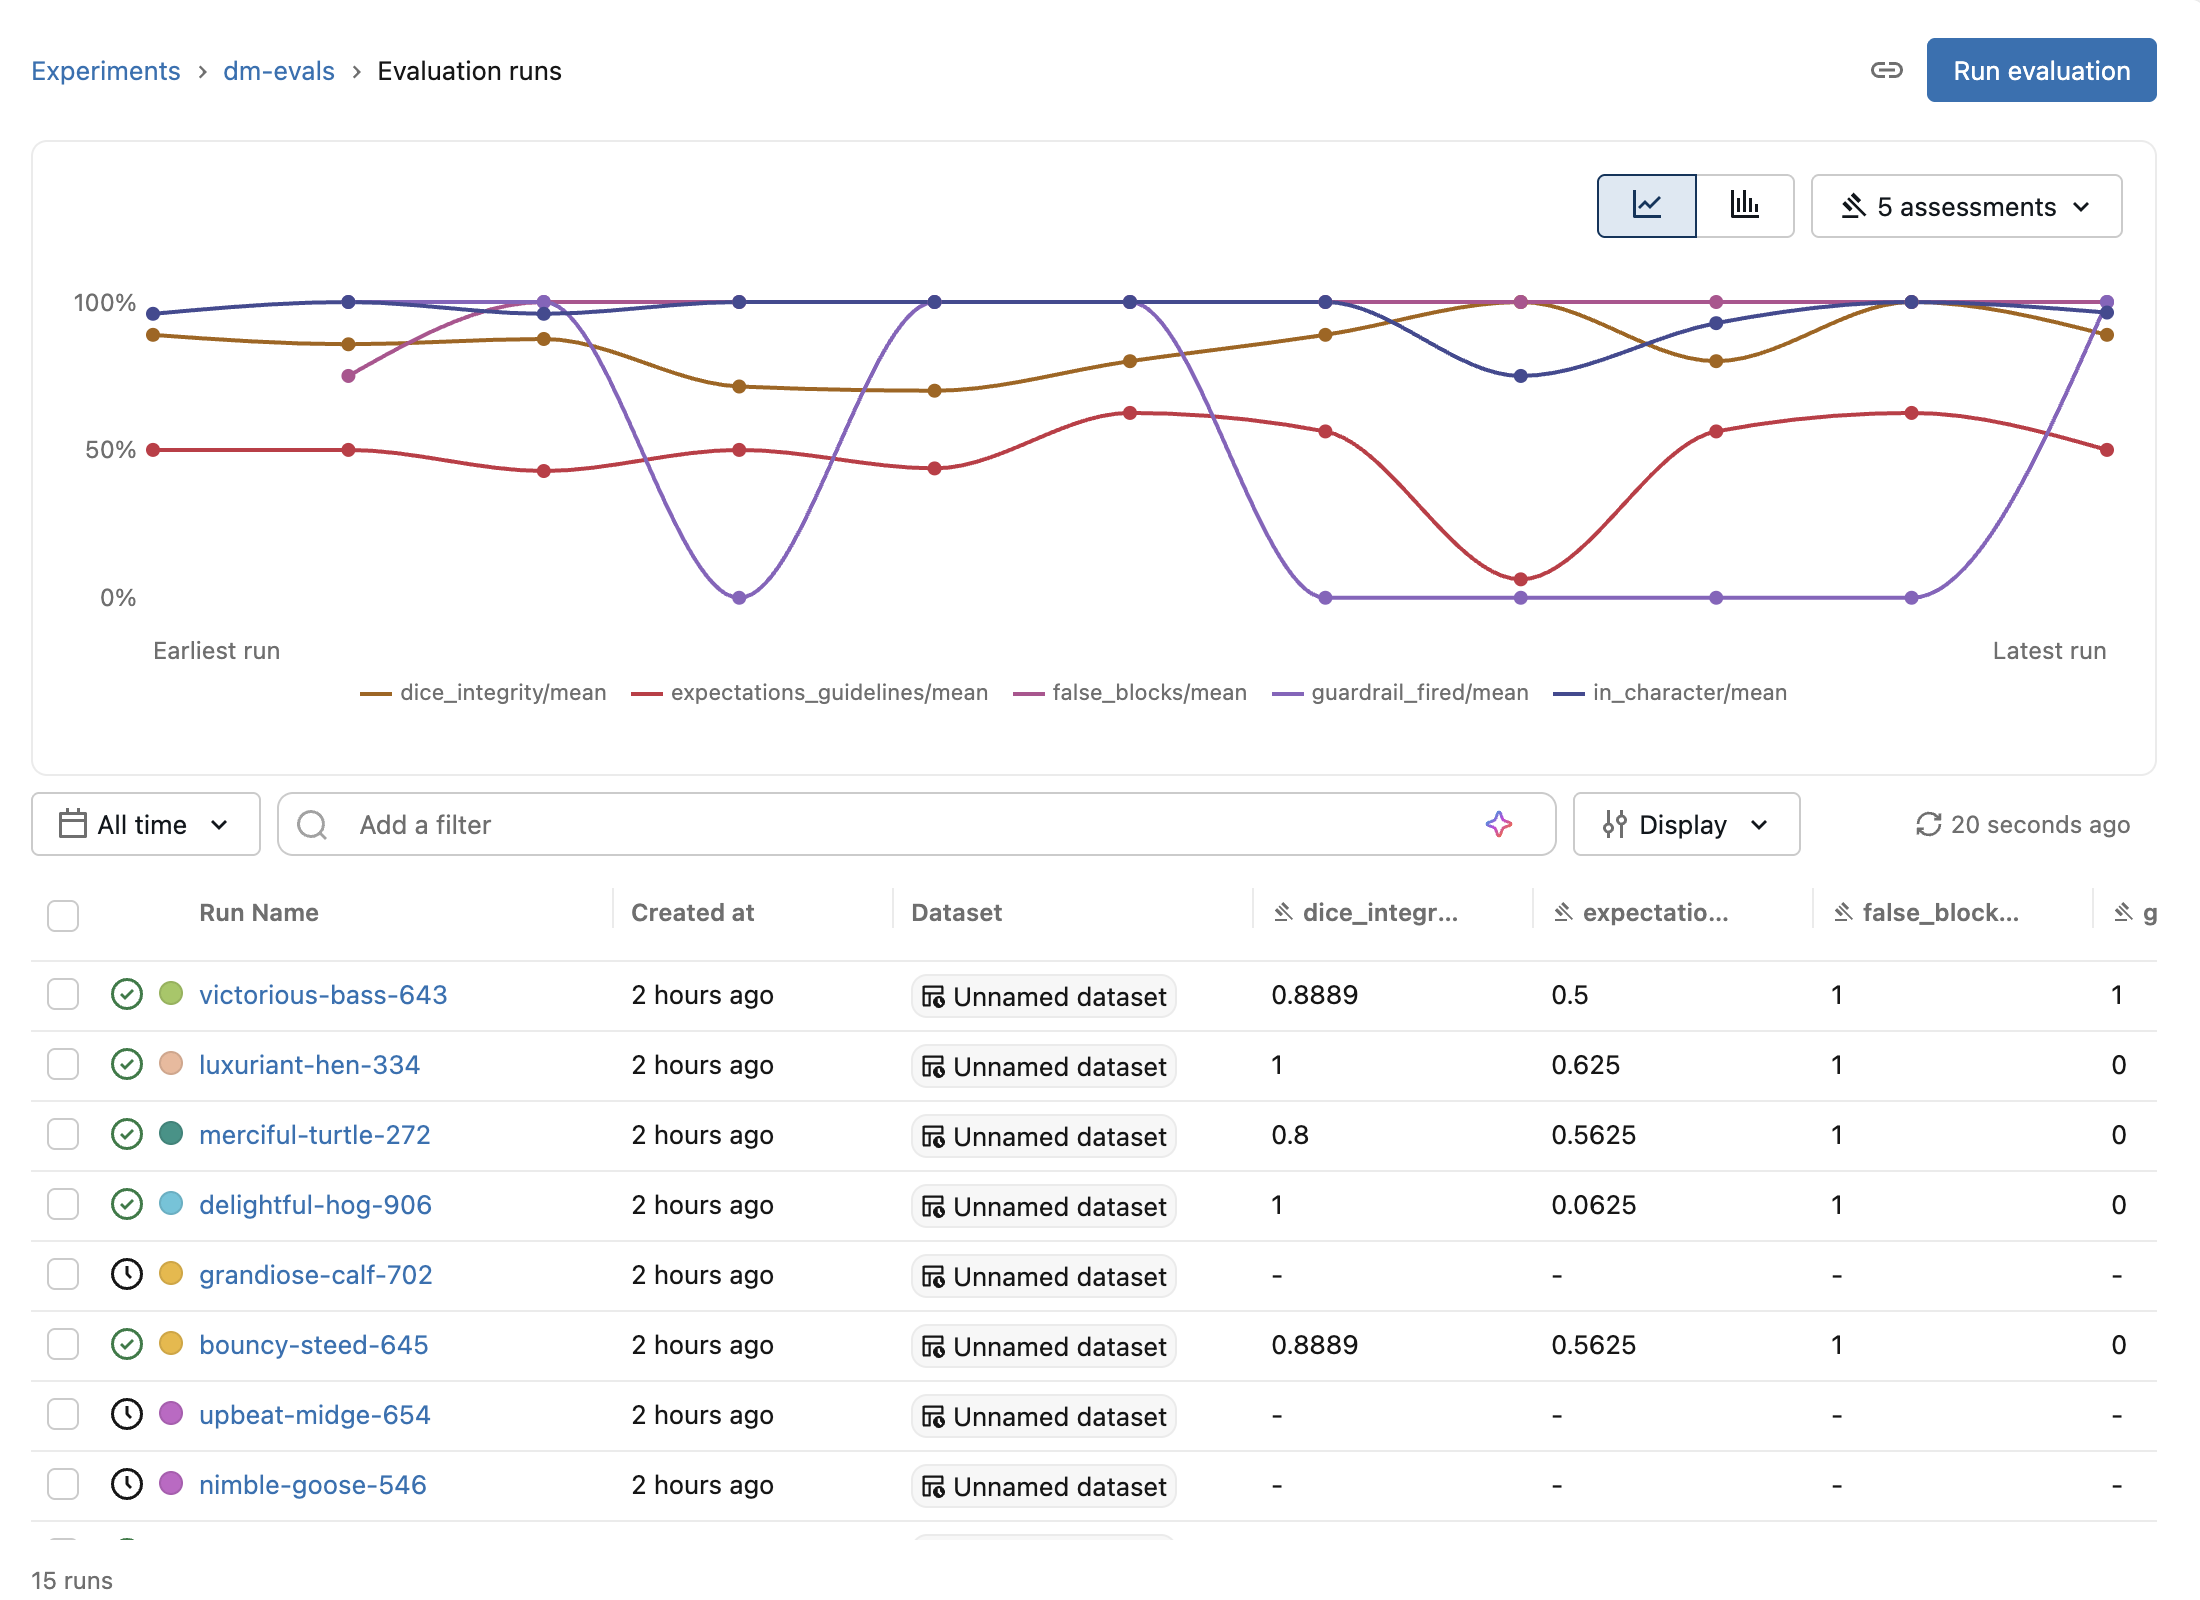Screen dimensions: 2200x1600
Task: Click teal color swatch of merciful-turtle-272
Action: tap(171, 1133)
